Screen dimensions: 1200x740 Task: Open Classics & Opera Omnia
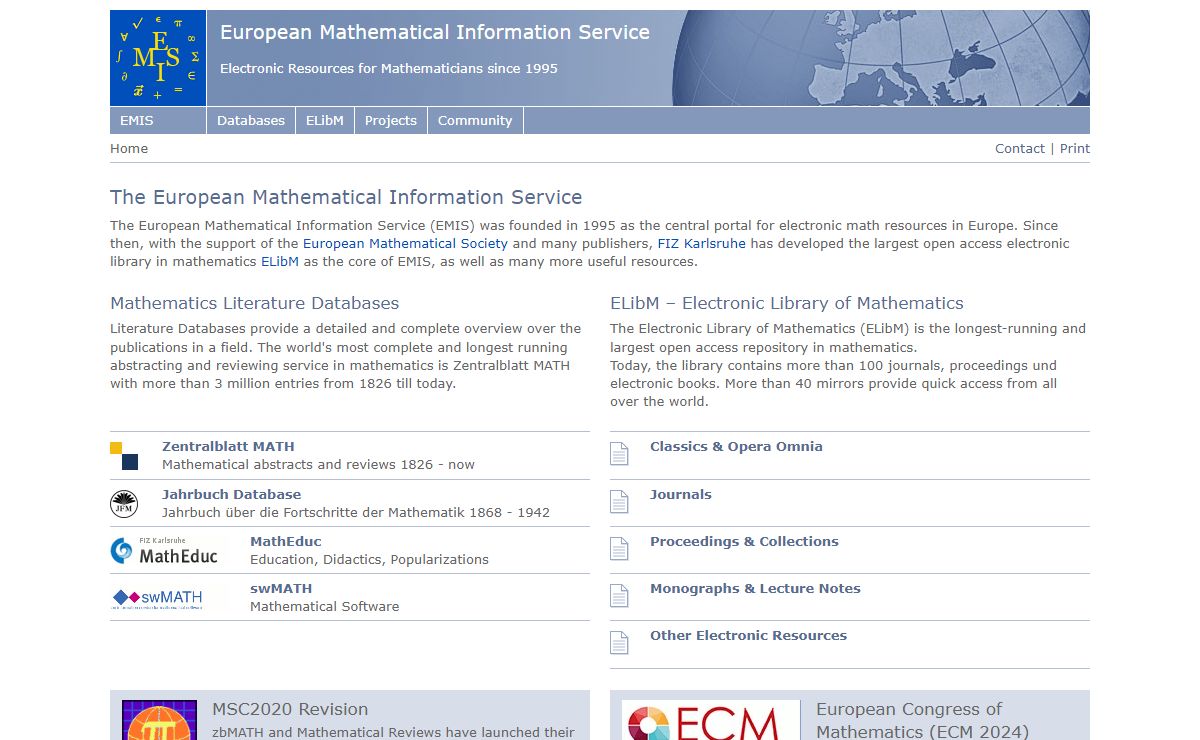736,446
